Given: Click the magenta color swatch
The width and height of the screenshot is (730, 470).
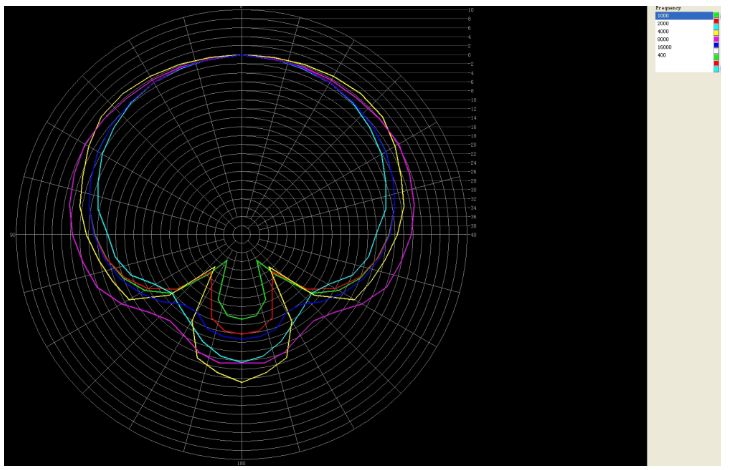Looking at the screenshot, I should pos(716,38).
